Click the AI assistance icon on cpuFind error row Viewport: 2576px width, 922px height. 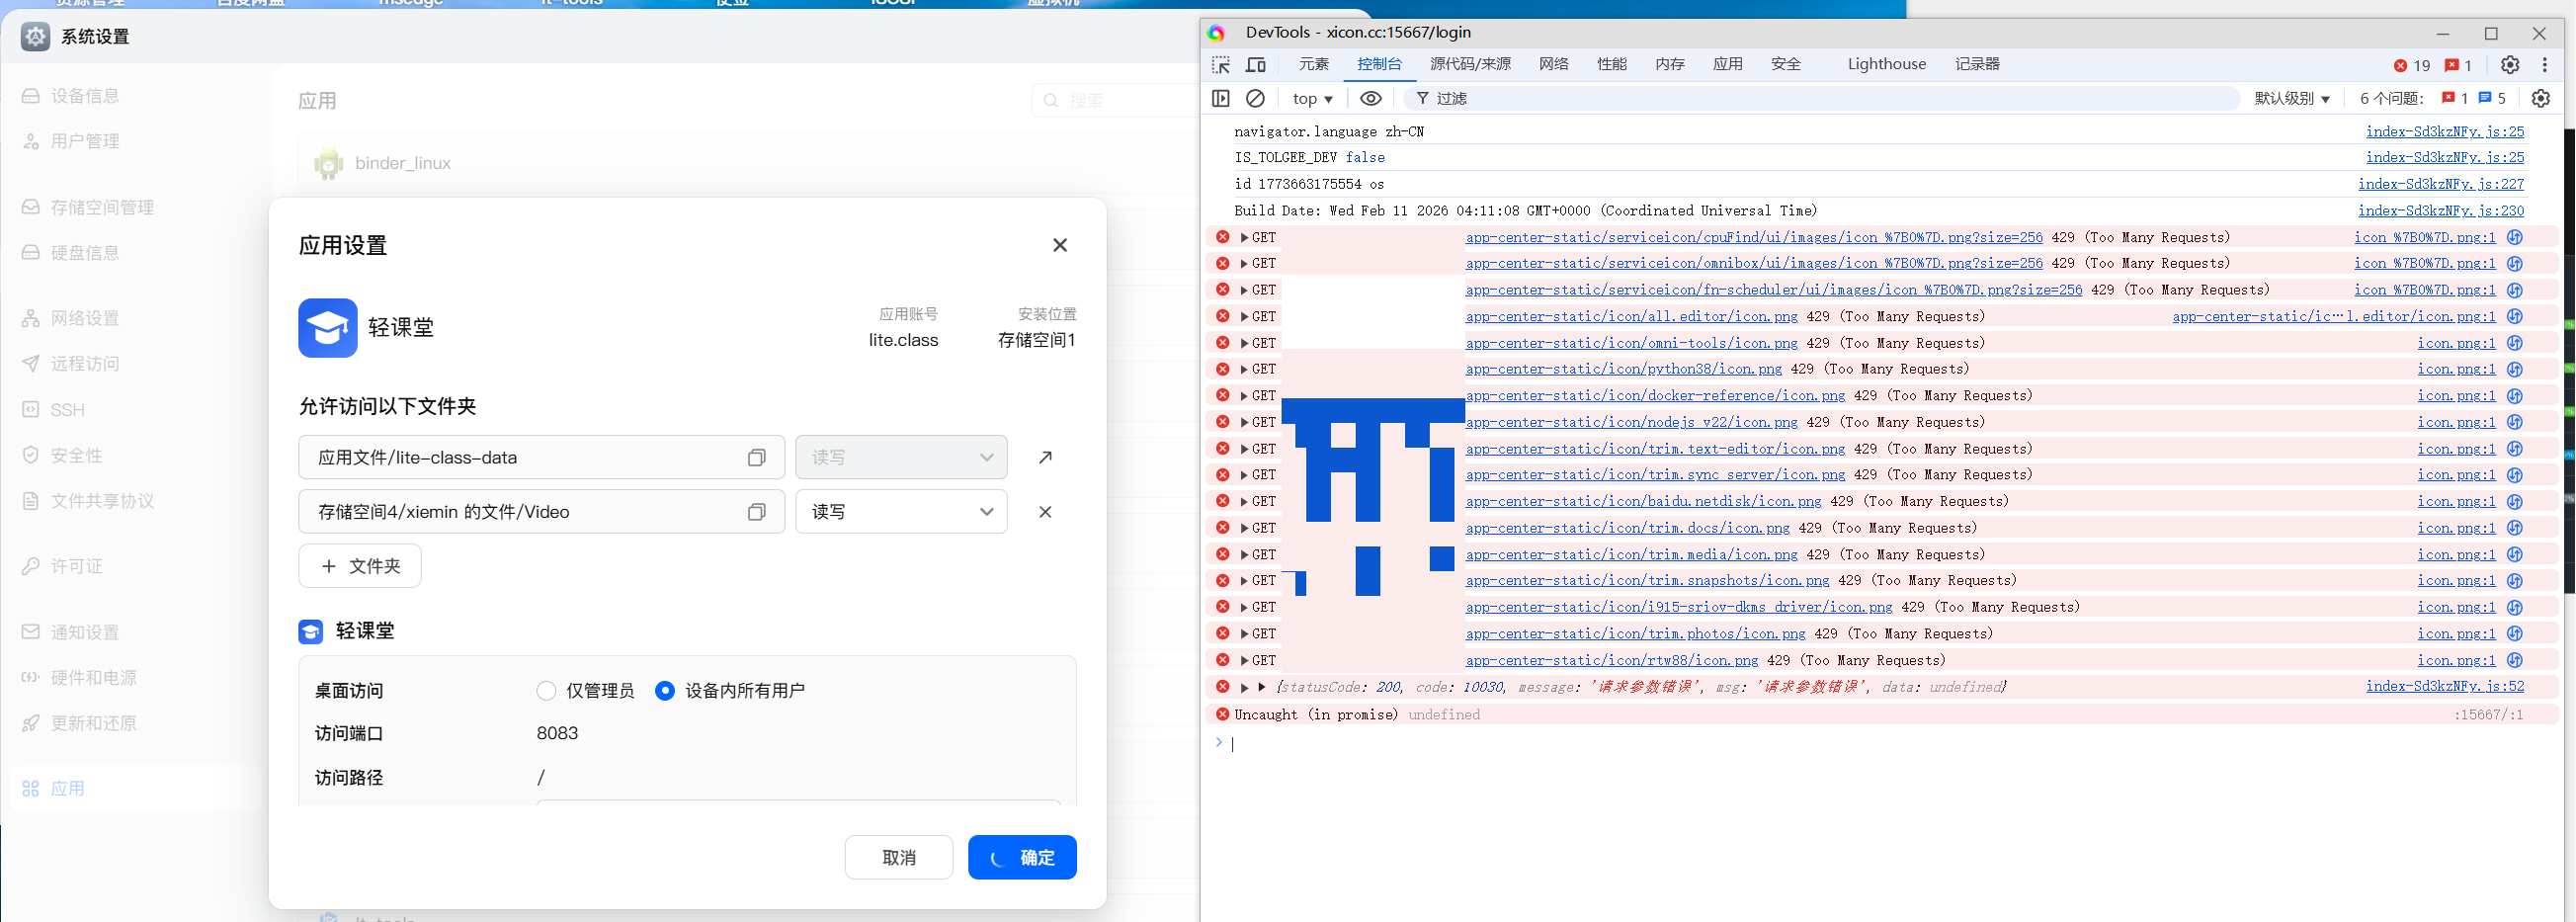click(2515, 237)
